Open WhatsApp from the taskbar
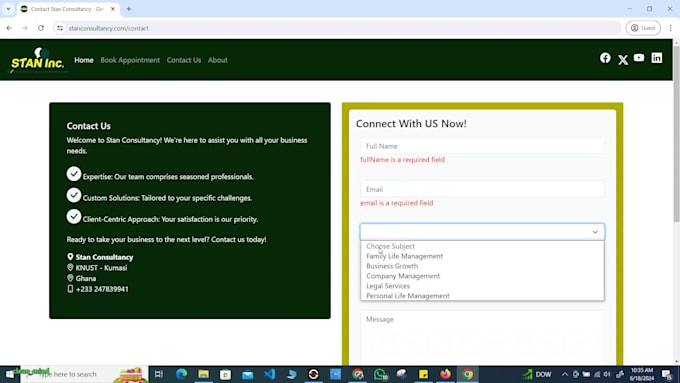Viewport: 680px width, 383px height. coord(380,374)
